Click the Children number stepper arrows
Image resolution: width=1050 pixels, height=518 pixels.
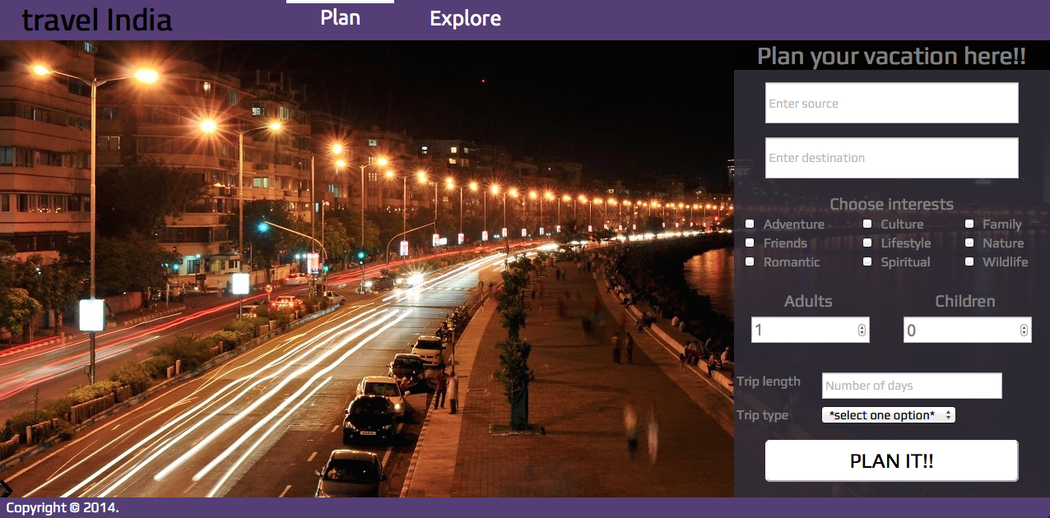tap(1023, 330)
